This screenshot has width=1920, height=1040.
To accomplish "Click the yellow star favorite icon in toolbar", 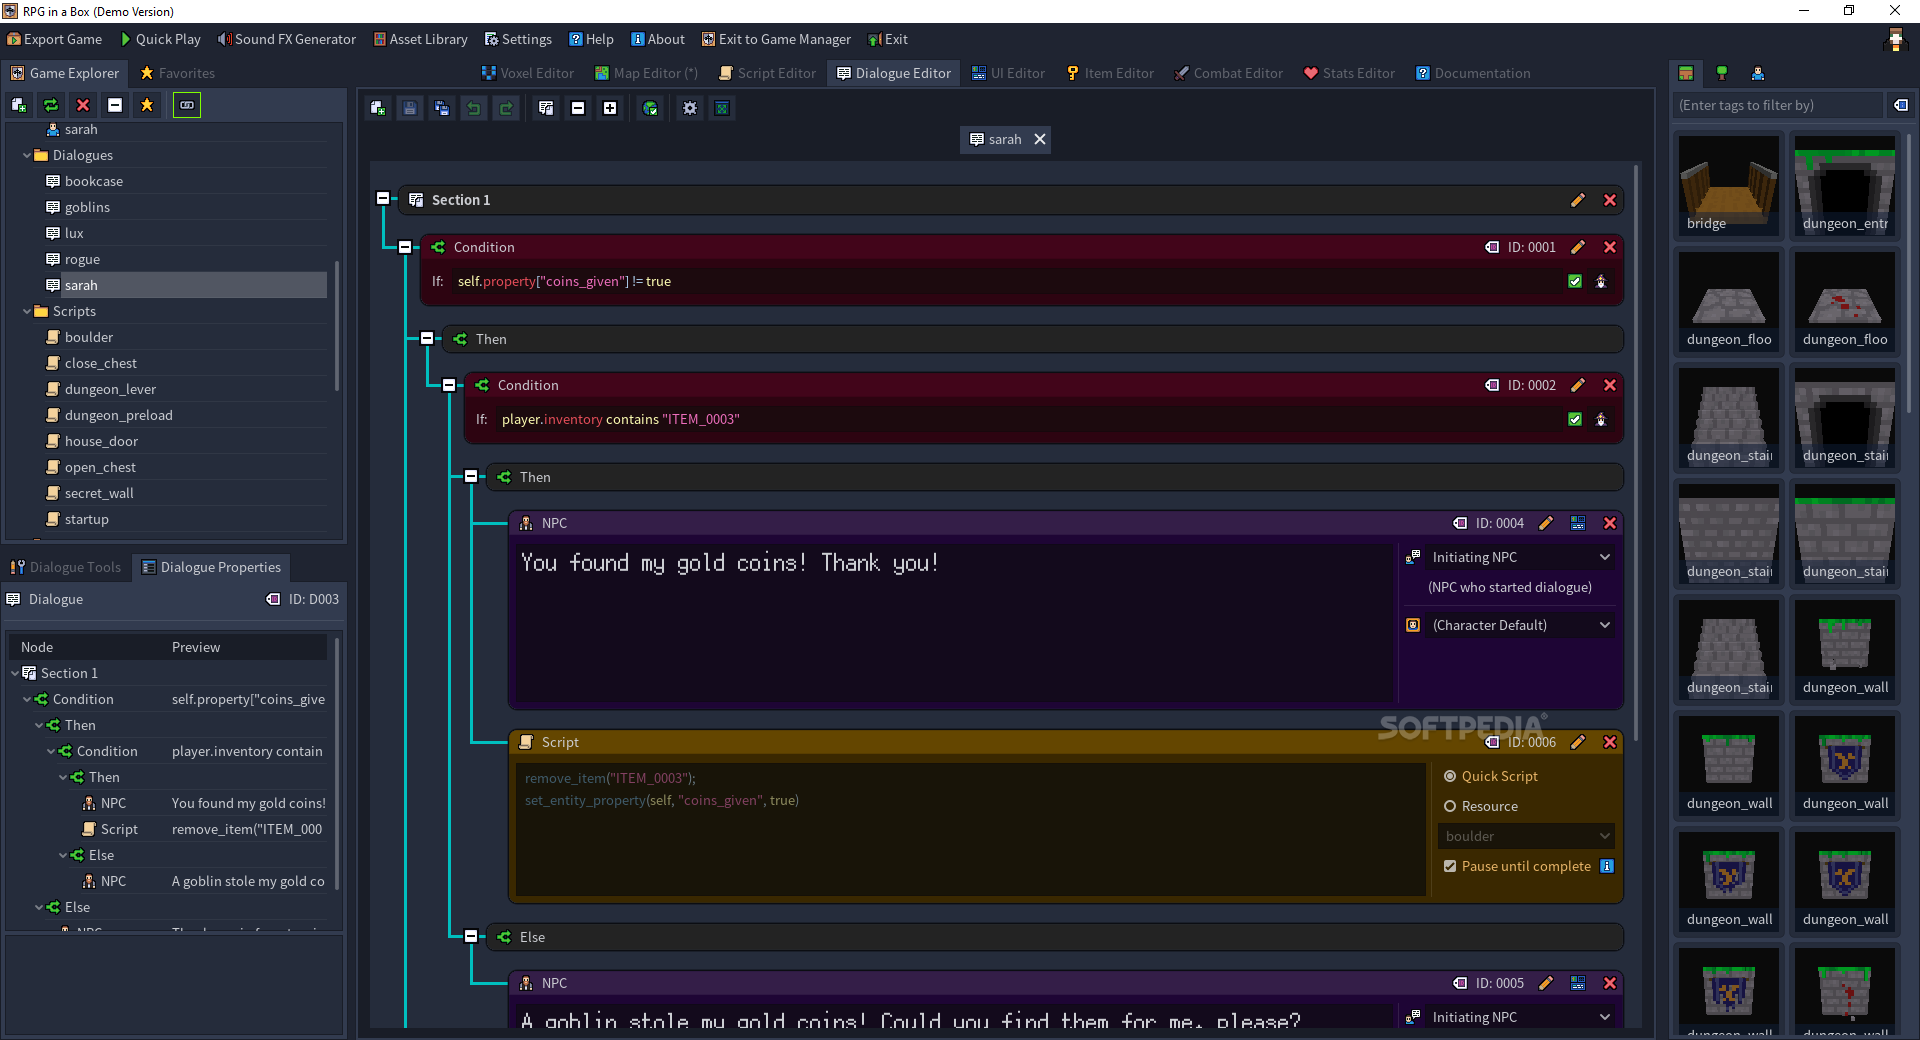I will coord(147,105).
